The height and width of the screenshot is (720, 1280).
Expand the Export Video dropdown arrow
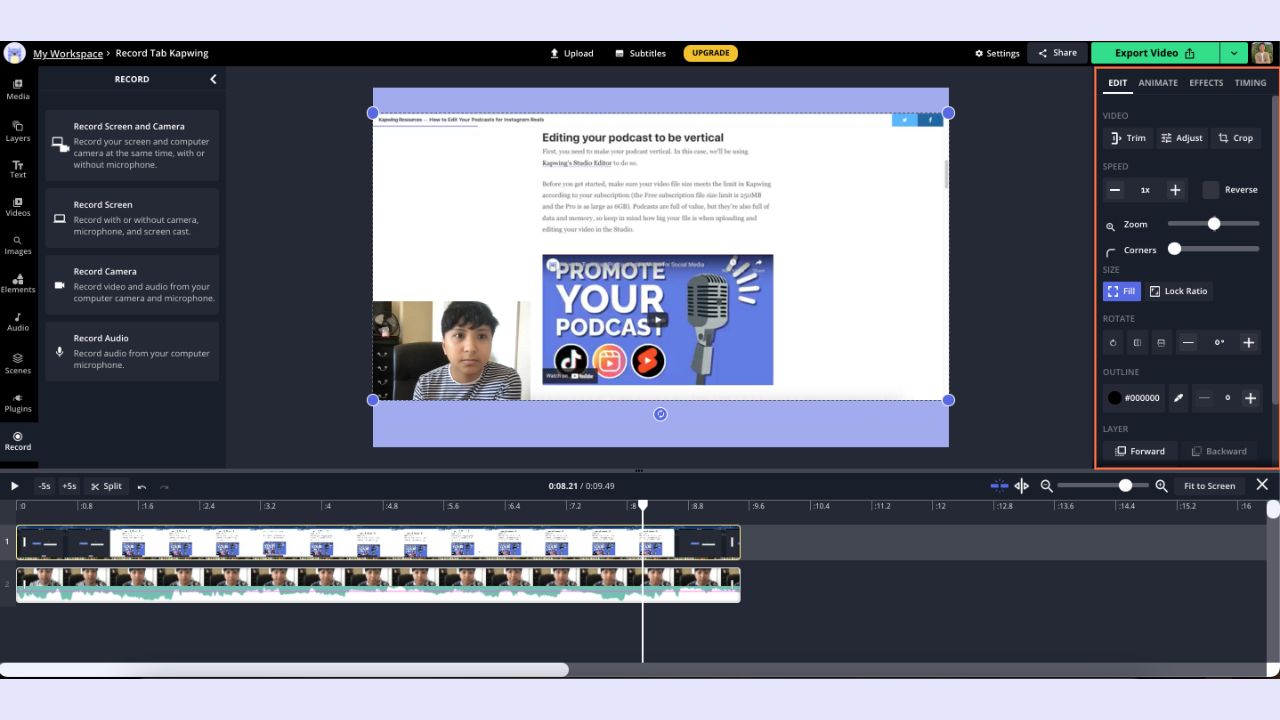click(x=1234, y=53)
